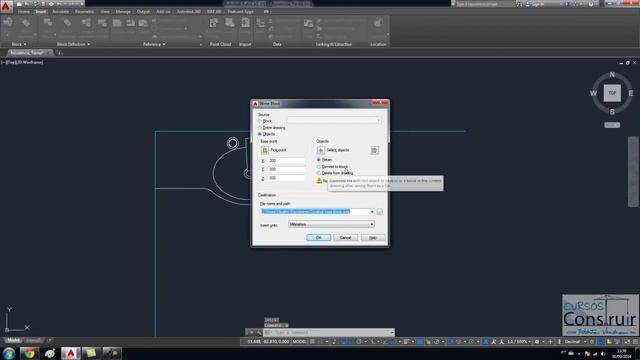
Task: Click the navigation bar on right edge
Action: pyautogui.click(x=633, y=171)
